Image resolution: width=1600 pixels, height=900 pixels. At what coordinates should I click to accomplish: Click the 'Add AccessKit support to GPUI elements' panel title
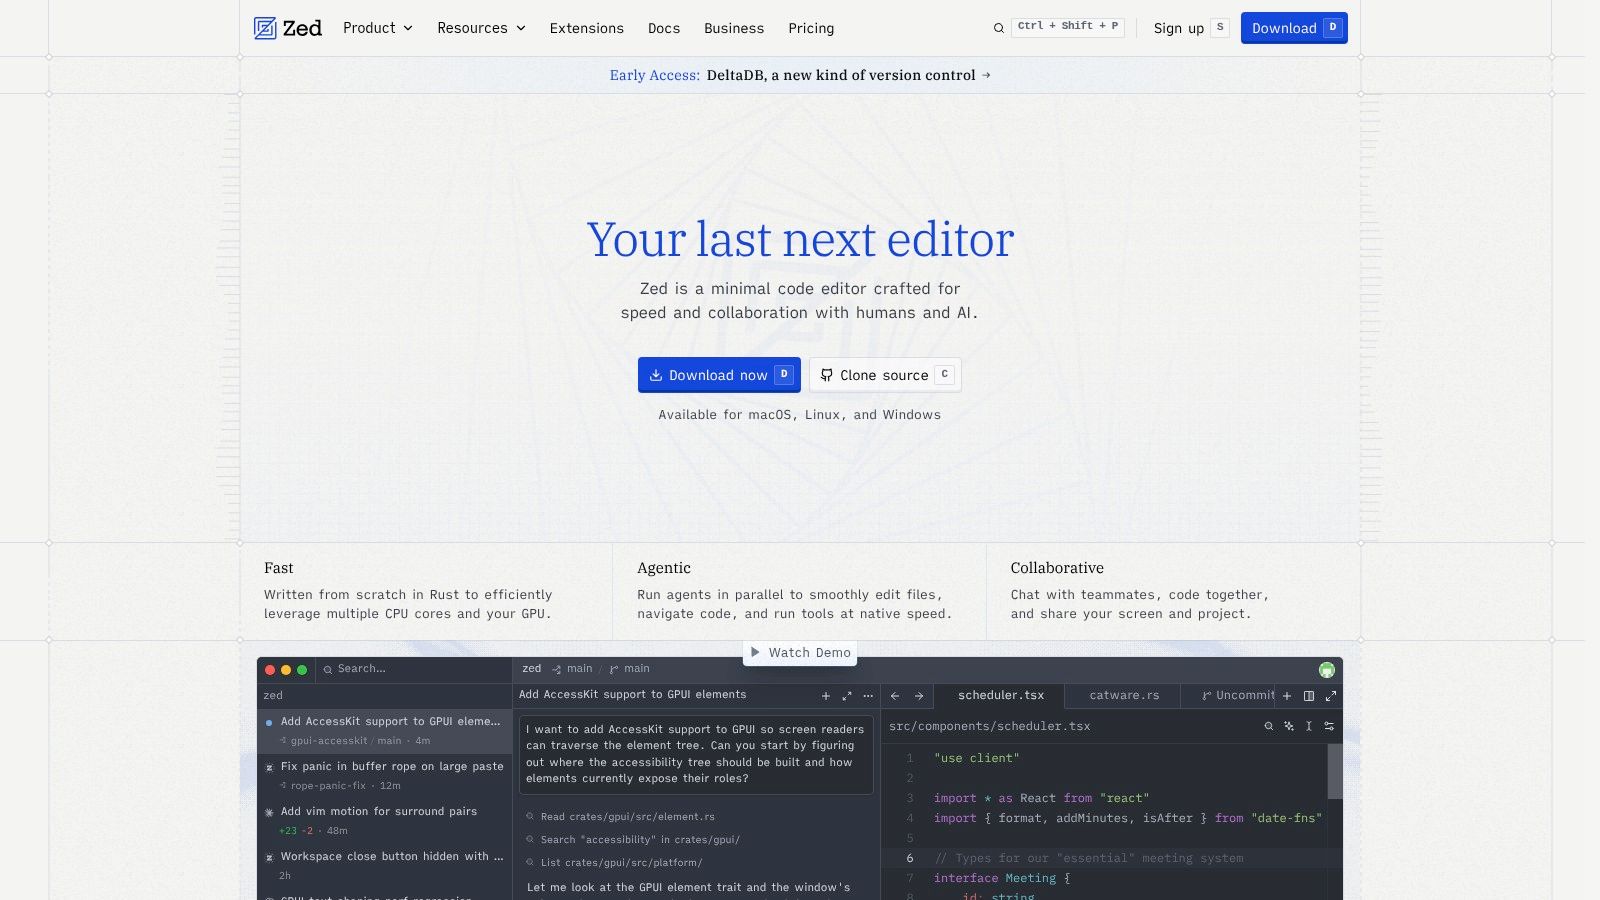632,695
